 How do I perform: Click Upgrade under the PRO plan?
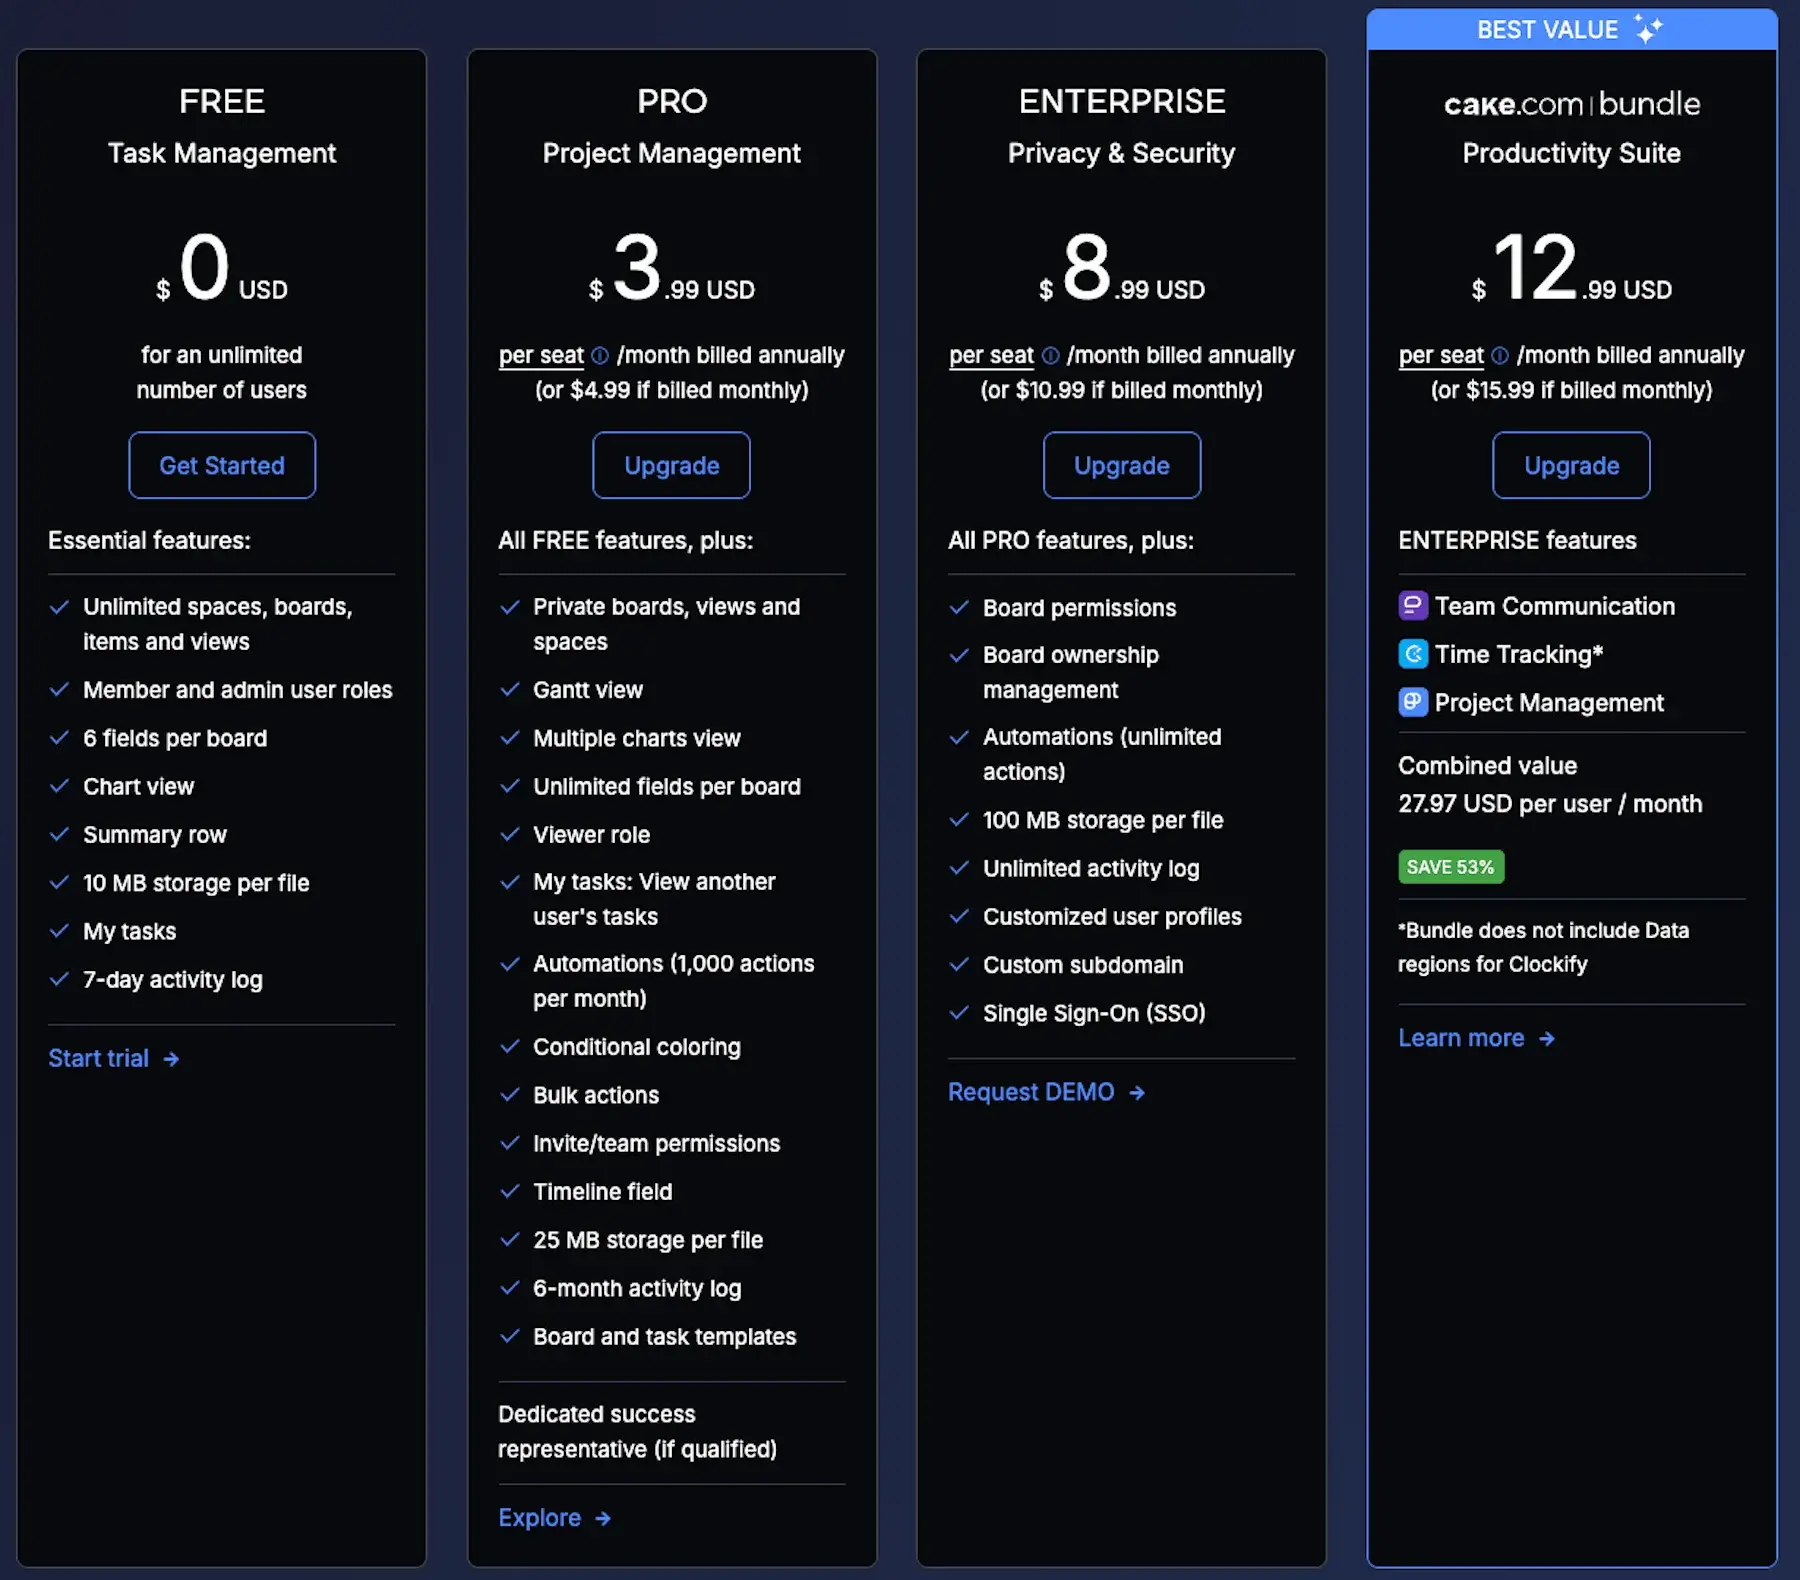(x=671, y=465)
